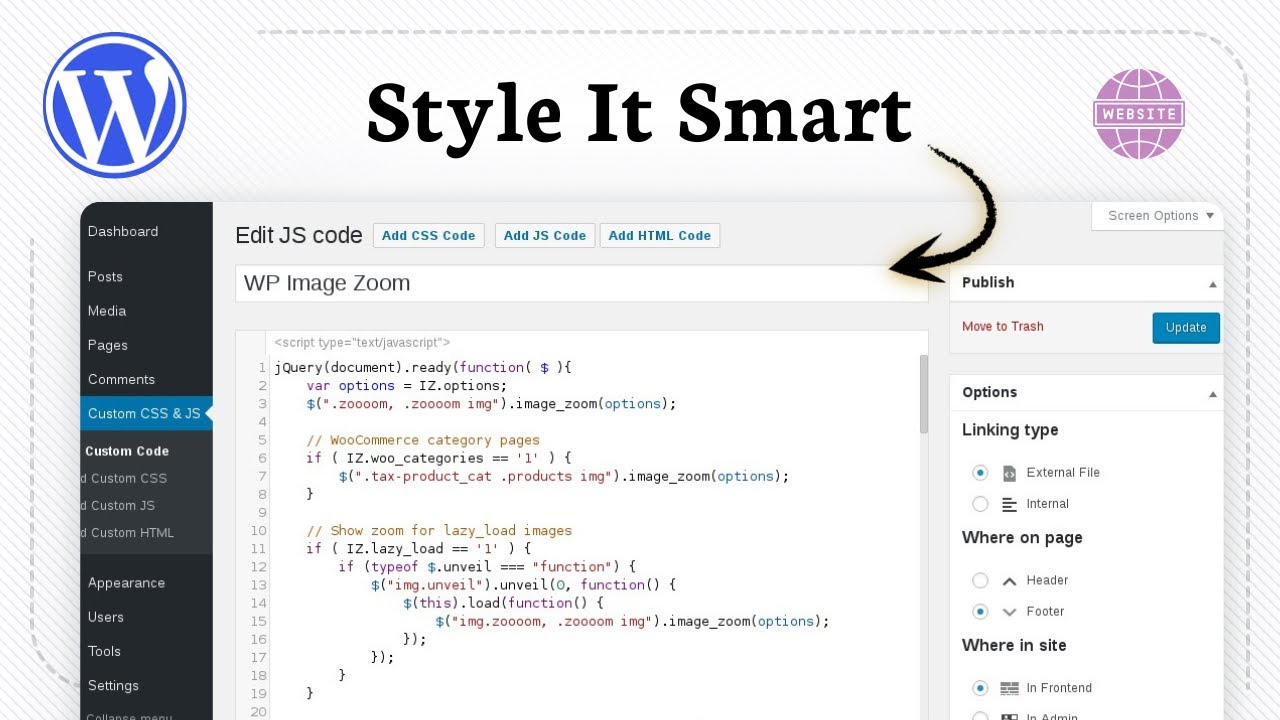Open Tools menu item
Viewport: 1280px width, 720px height.
[x=104, y=651]
